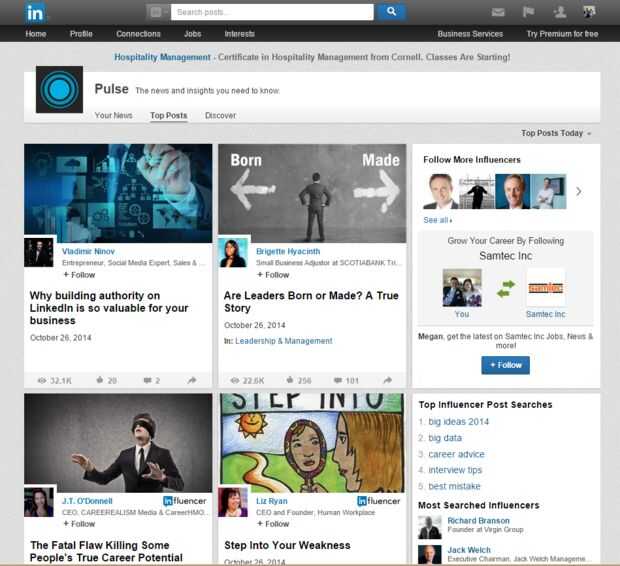Open comments on Brigette Hyacinth post

coord(338,380)
